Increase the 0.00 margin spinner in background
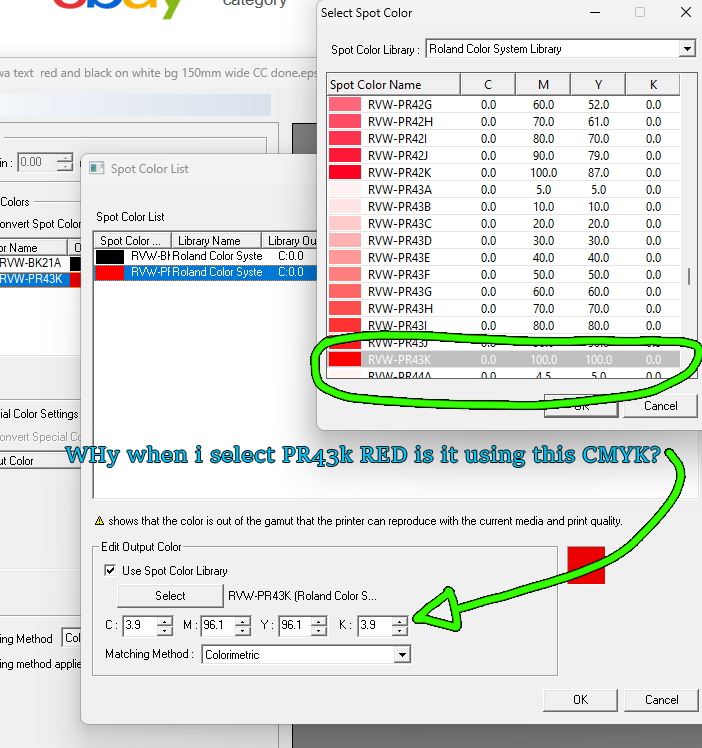 pos(65,158)
